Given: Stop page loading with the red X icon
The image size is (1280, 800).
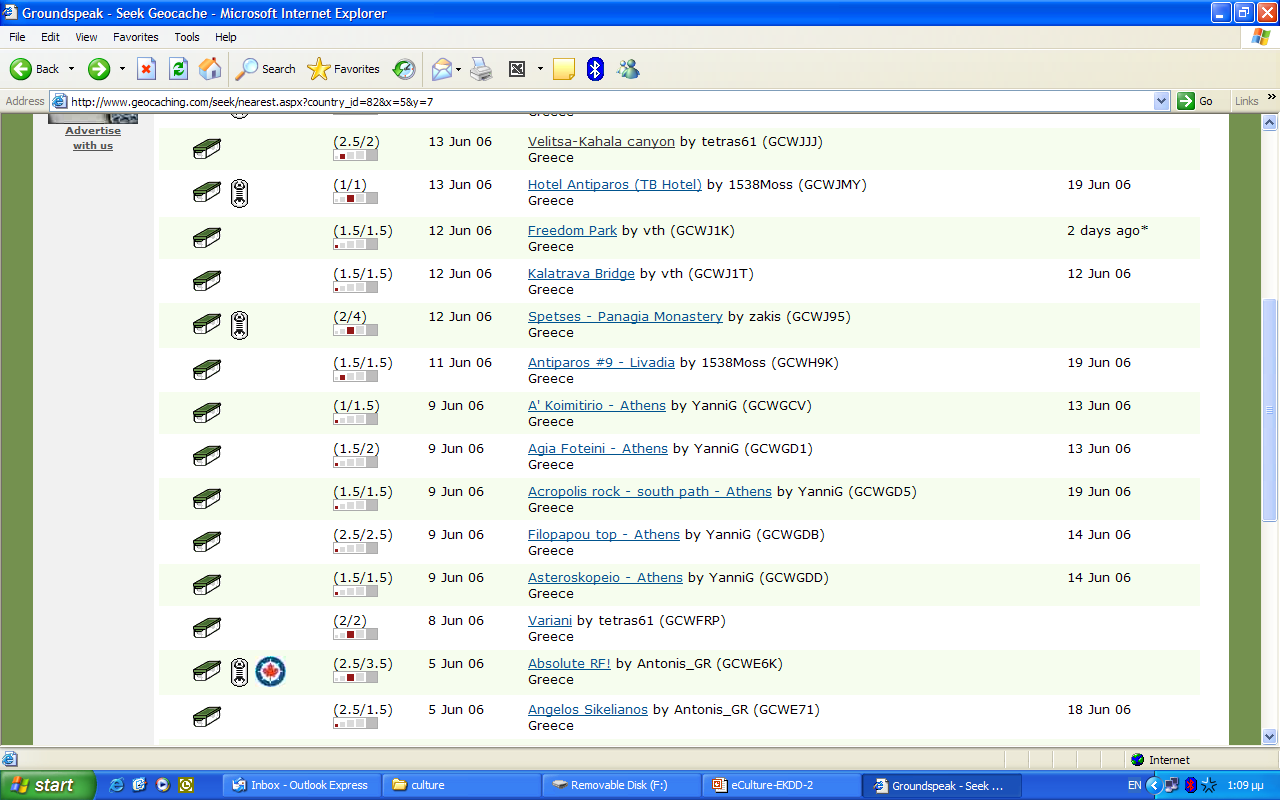Looking at the screenshot, I should tap(147, 69).
